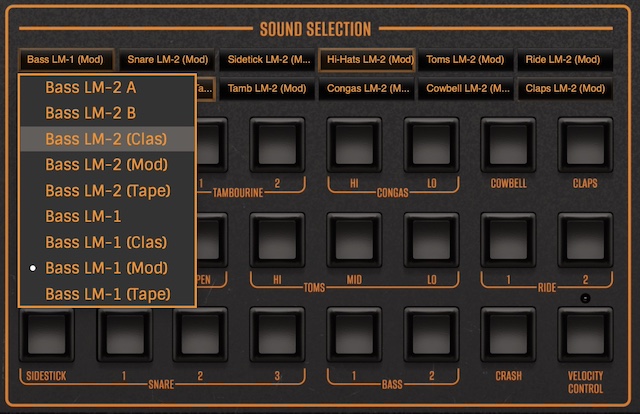640x414 pixels.
Task: Open the Bass LM-1 (Mod) sound dropdown
Action: [66, 60]
